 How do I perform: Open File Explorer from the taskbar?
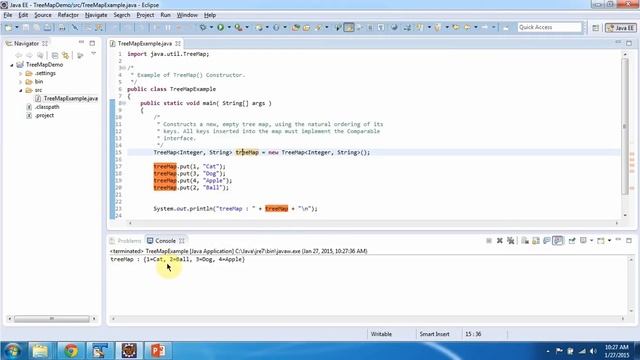(40, 351)
